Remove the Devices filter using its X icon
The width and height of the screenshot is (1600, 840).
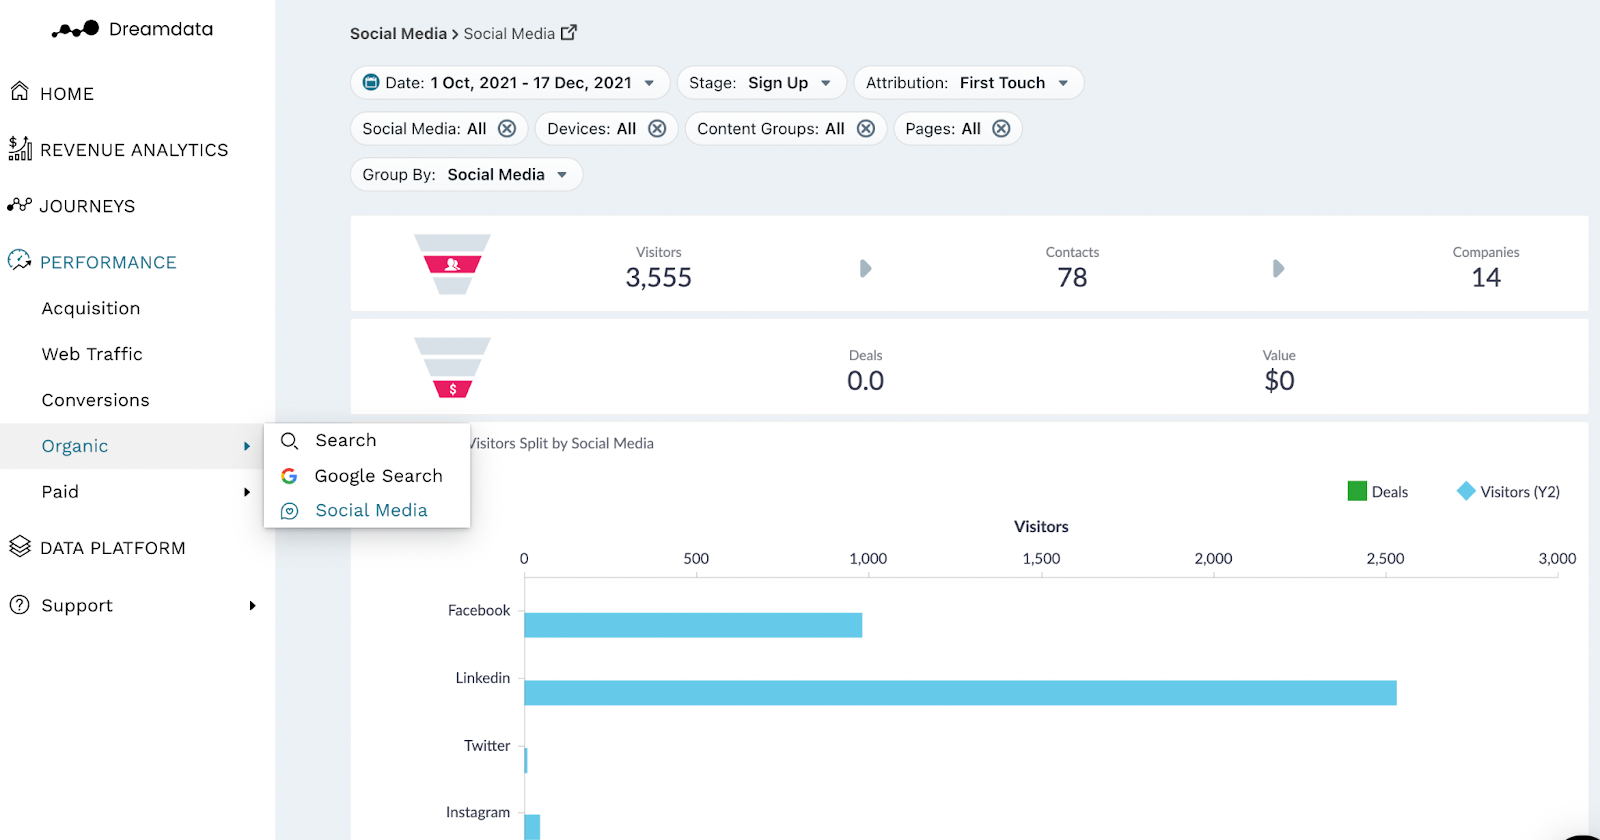click(x=657, y=129)
